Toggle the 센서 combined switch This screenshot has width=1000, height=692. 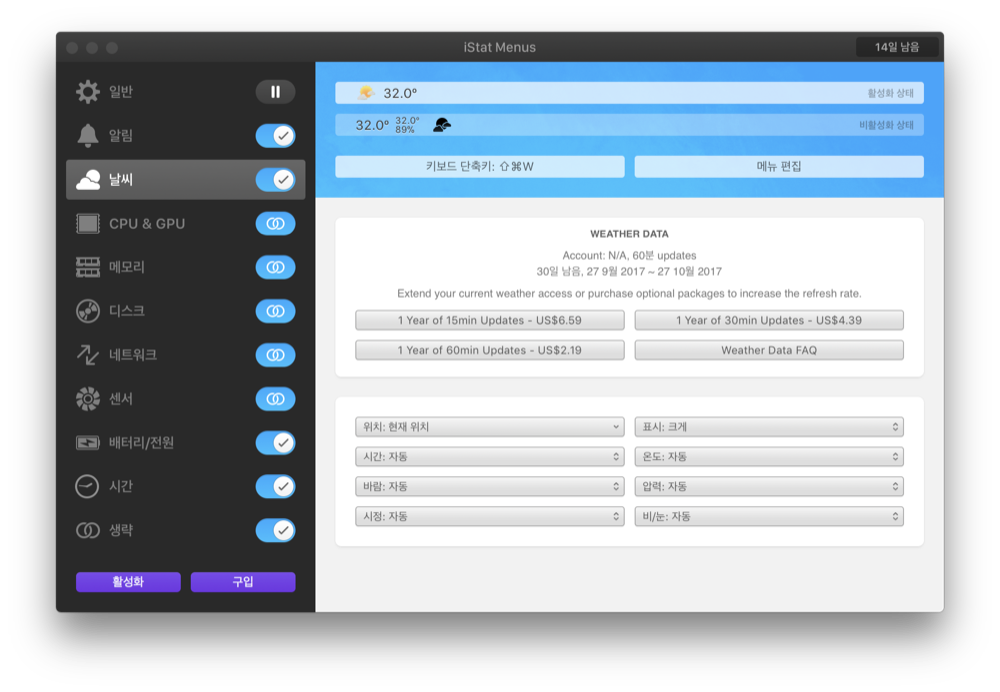tap(276, 399)
